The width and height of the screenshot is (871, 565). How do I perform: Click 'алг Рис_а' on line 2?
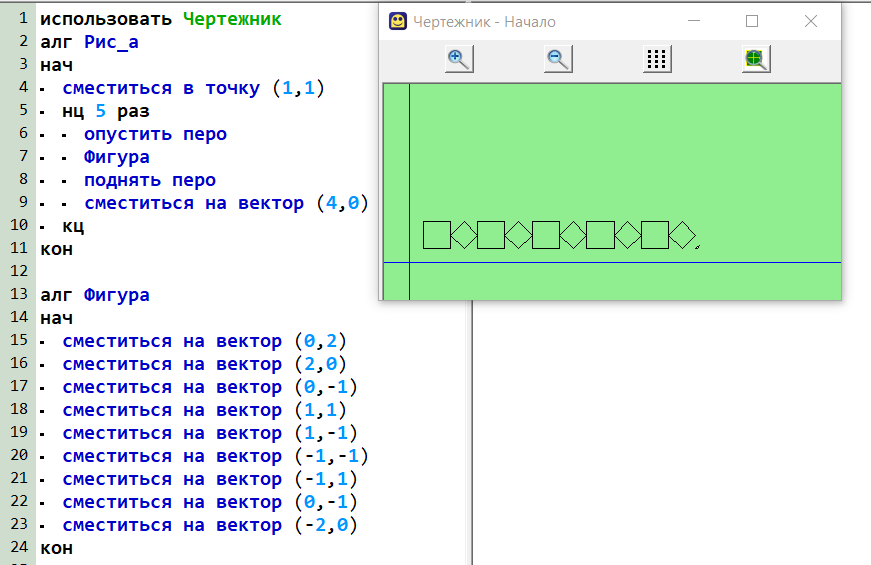click(x=89, y=42)
